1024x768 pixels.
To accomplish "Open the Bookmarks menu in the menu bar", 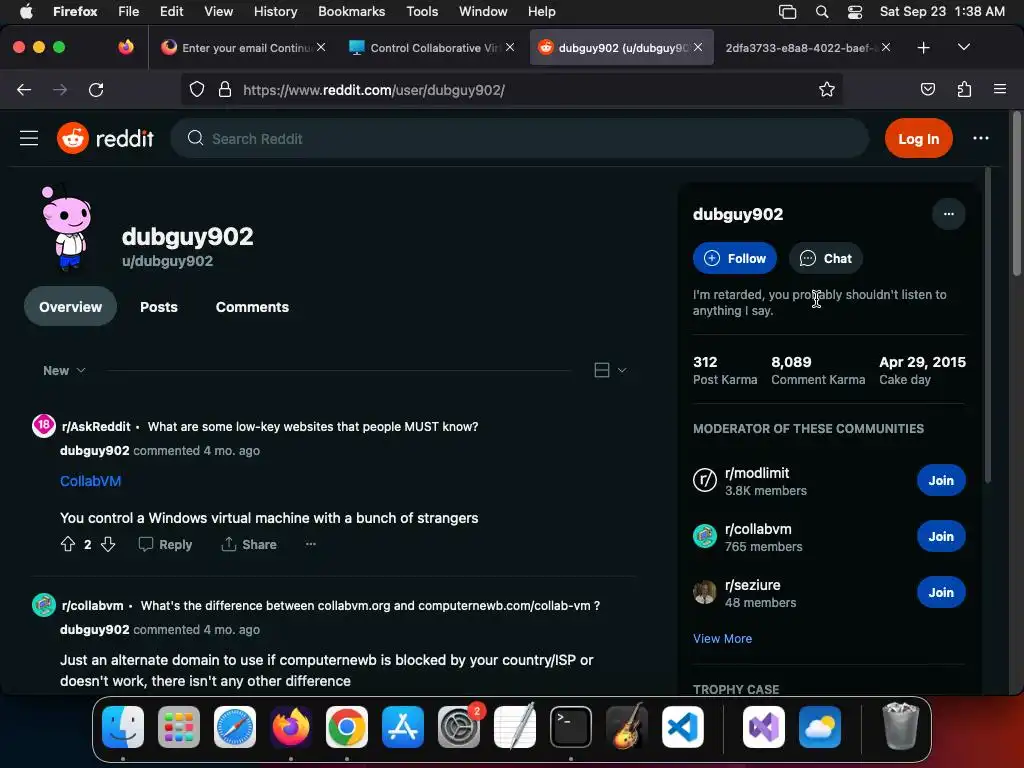I will [x=351, y=11].
